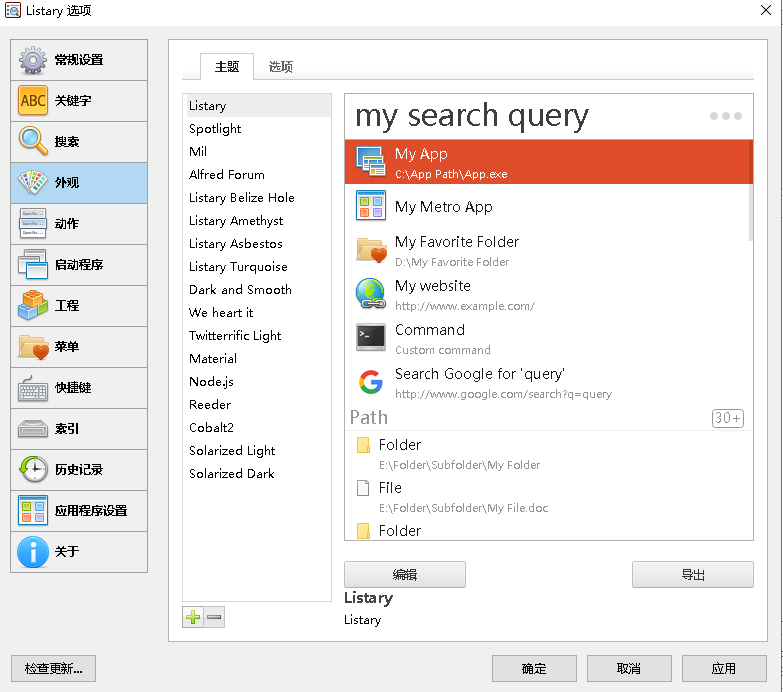Click the three-dots menu in search preview

[726, 116]
